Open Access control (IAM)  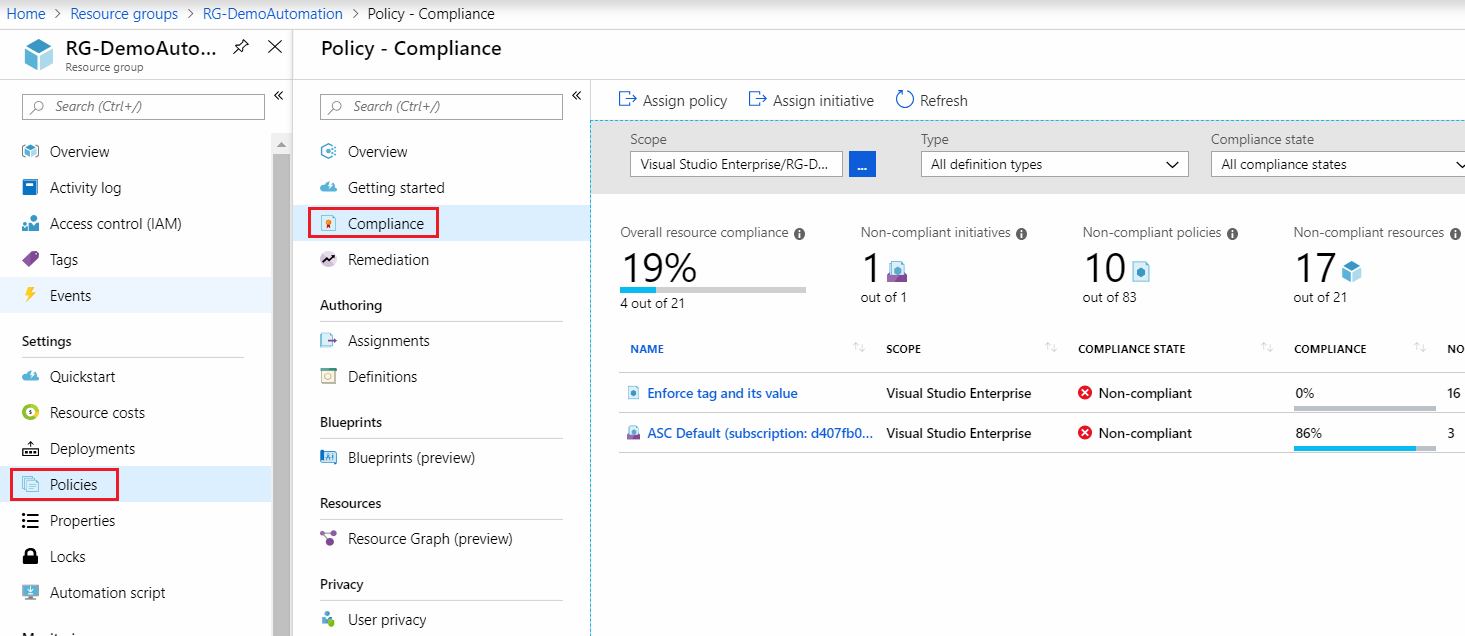[116, 224]
